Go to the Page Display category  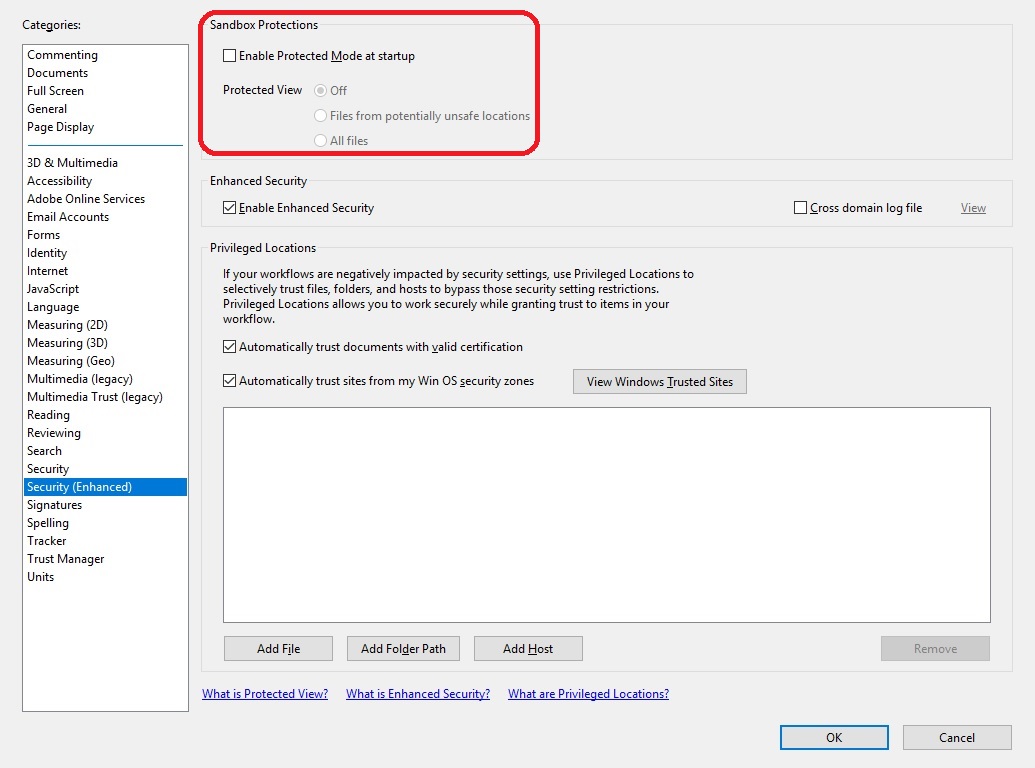pos(60,126)
